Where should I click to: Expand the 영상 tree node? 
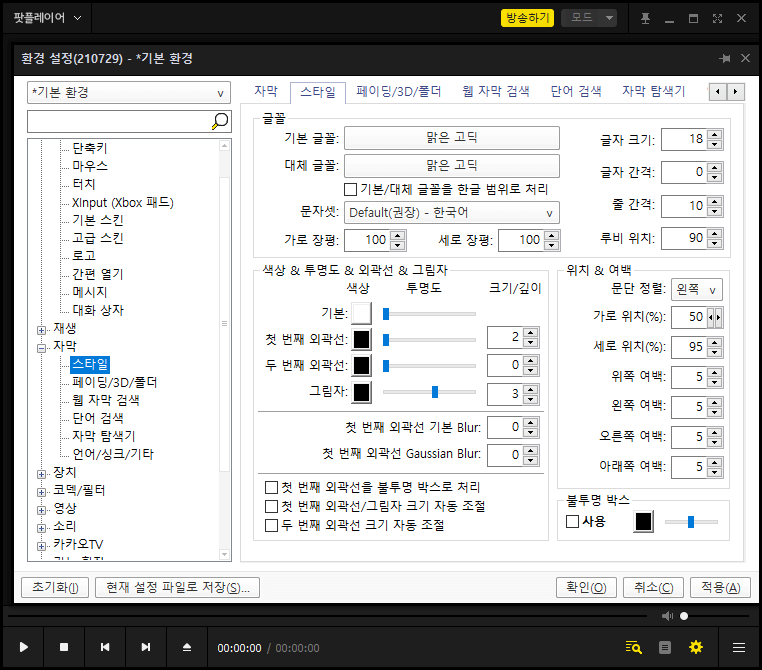point(41,510)
